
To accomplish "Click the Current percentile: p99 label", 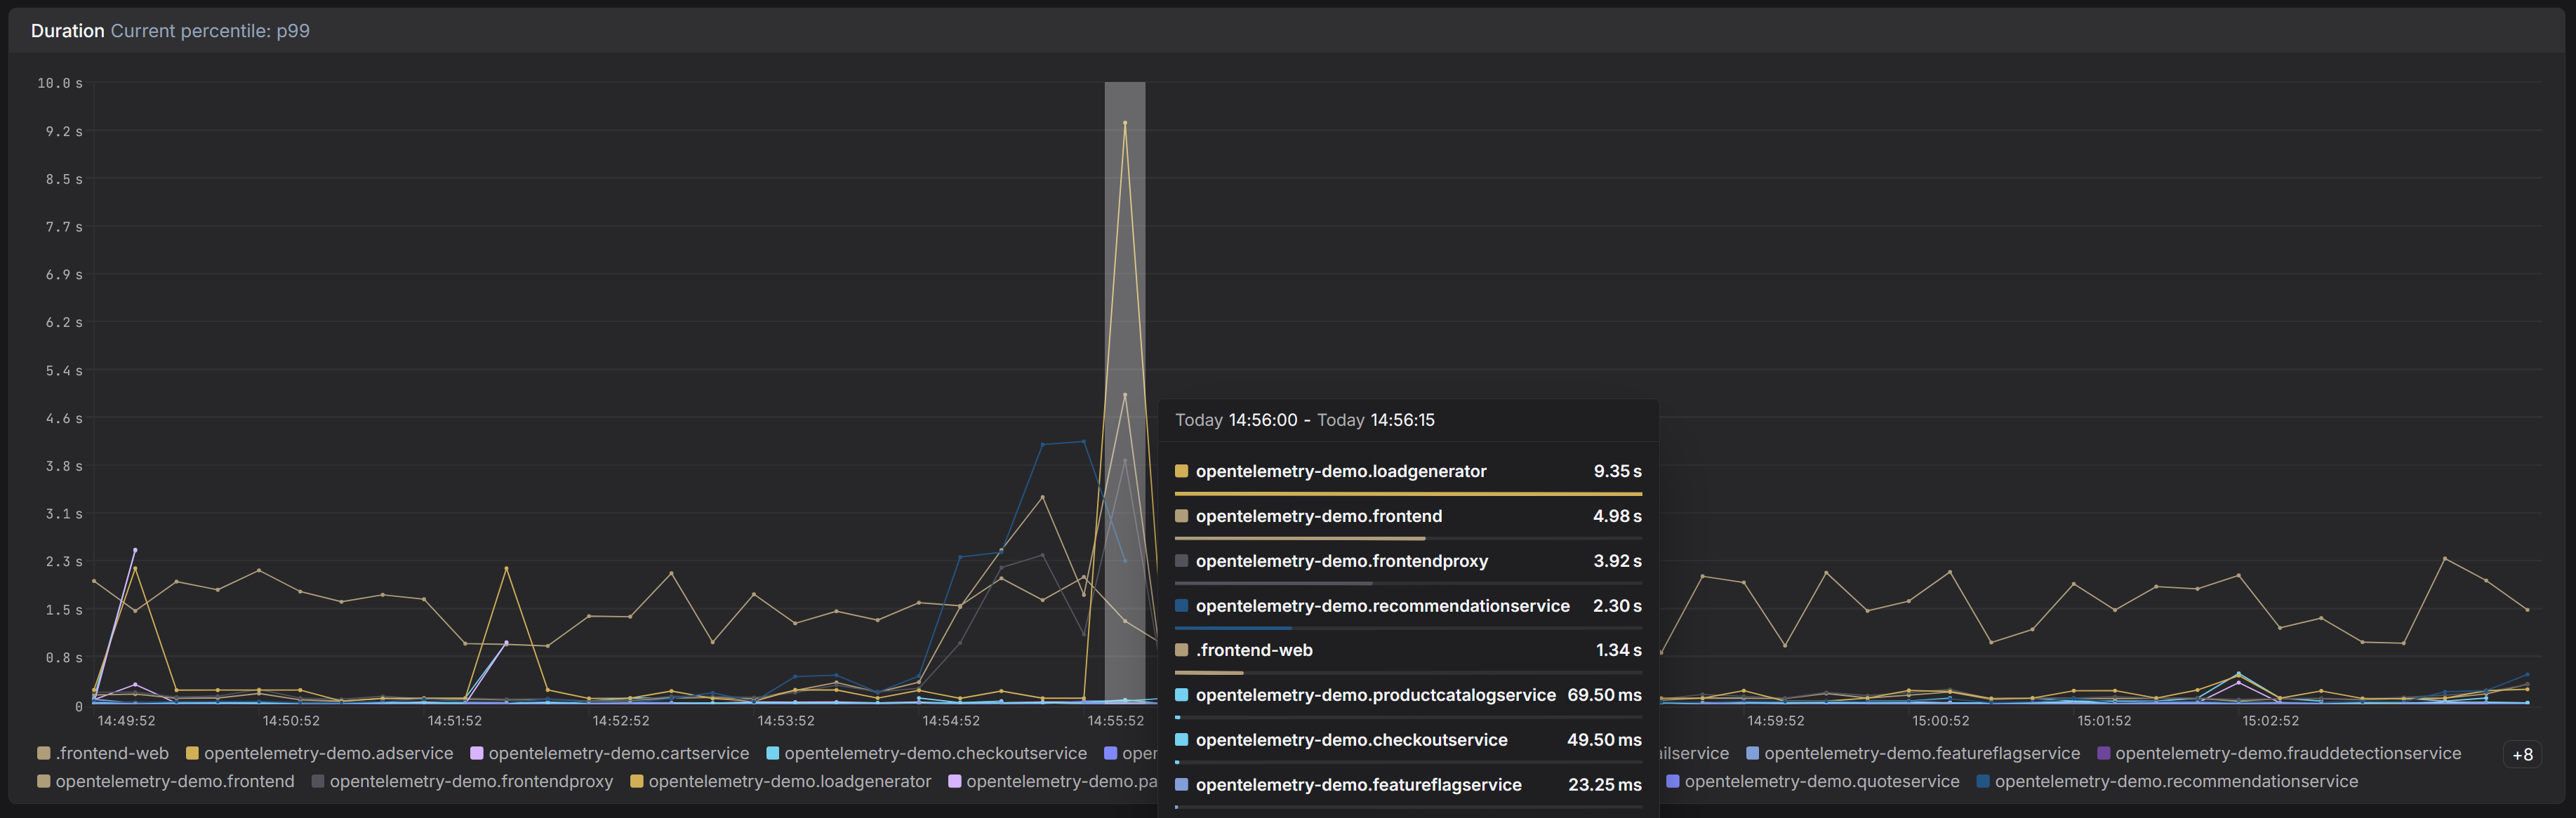I will click(x=210, y=31).
